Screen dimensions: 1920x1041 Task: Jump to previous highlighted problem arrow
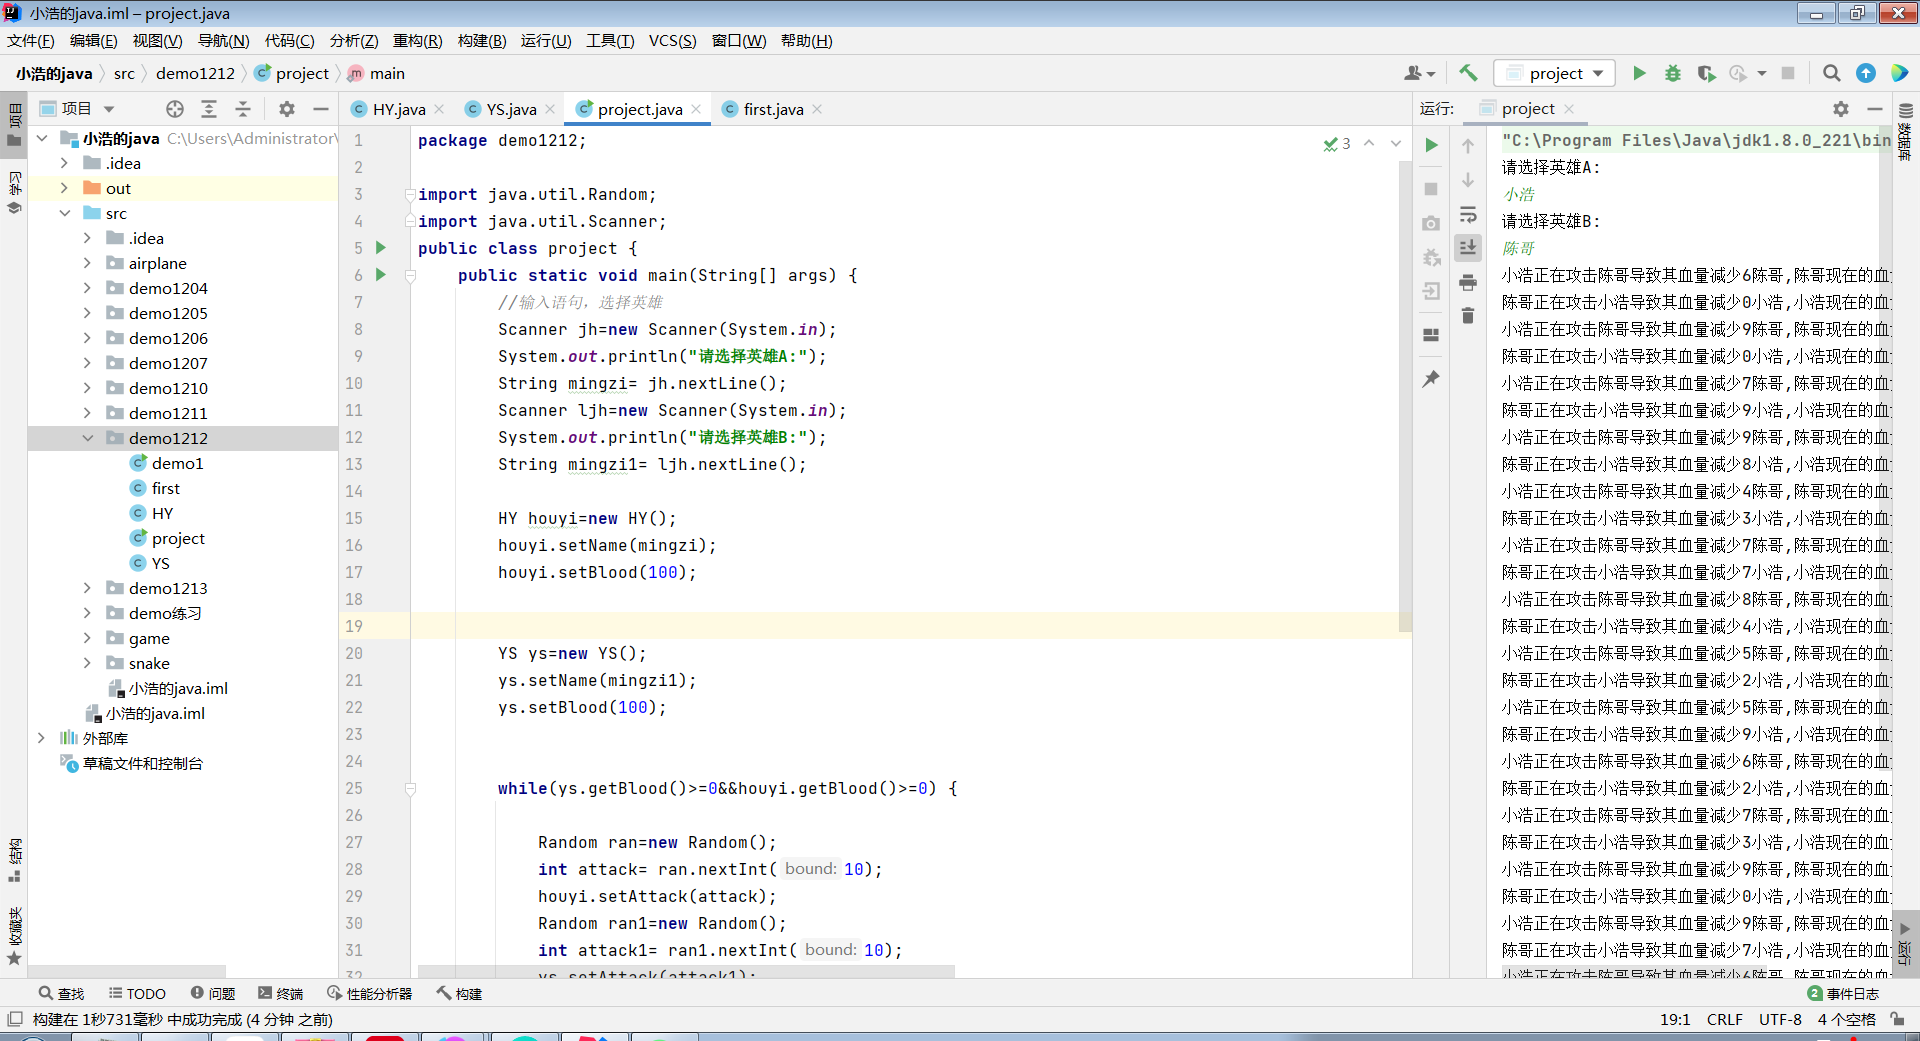coord(1369,143)
